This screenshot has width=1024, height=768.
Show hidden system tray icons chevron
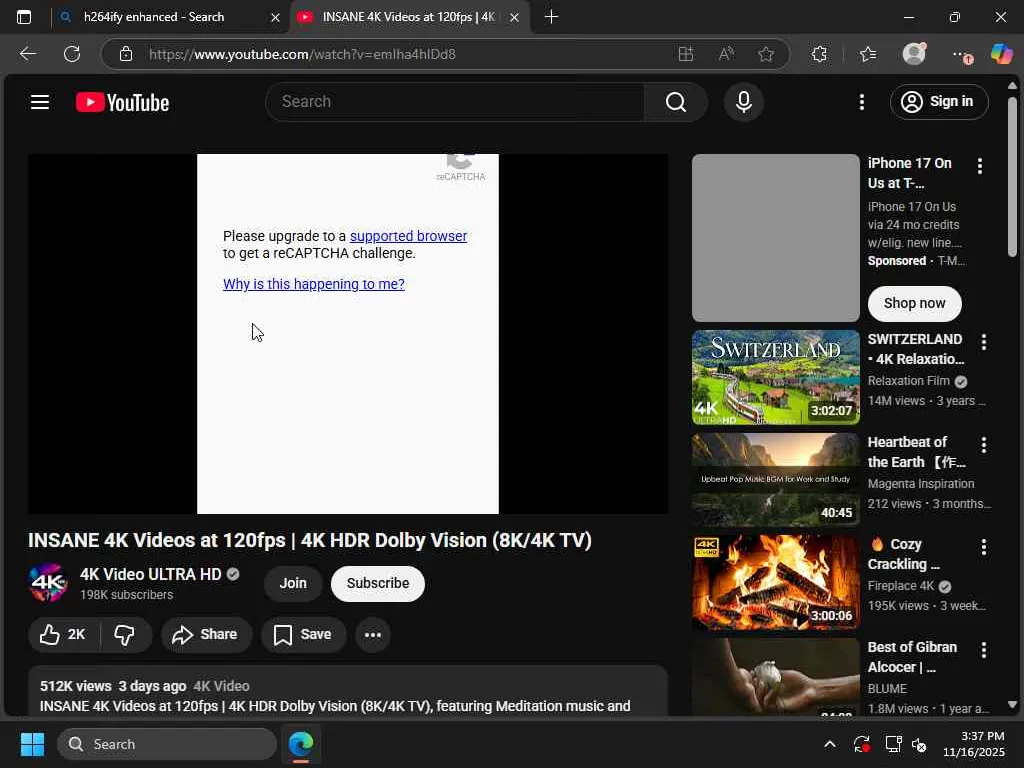click(829, 744)
